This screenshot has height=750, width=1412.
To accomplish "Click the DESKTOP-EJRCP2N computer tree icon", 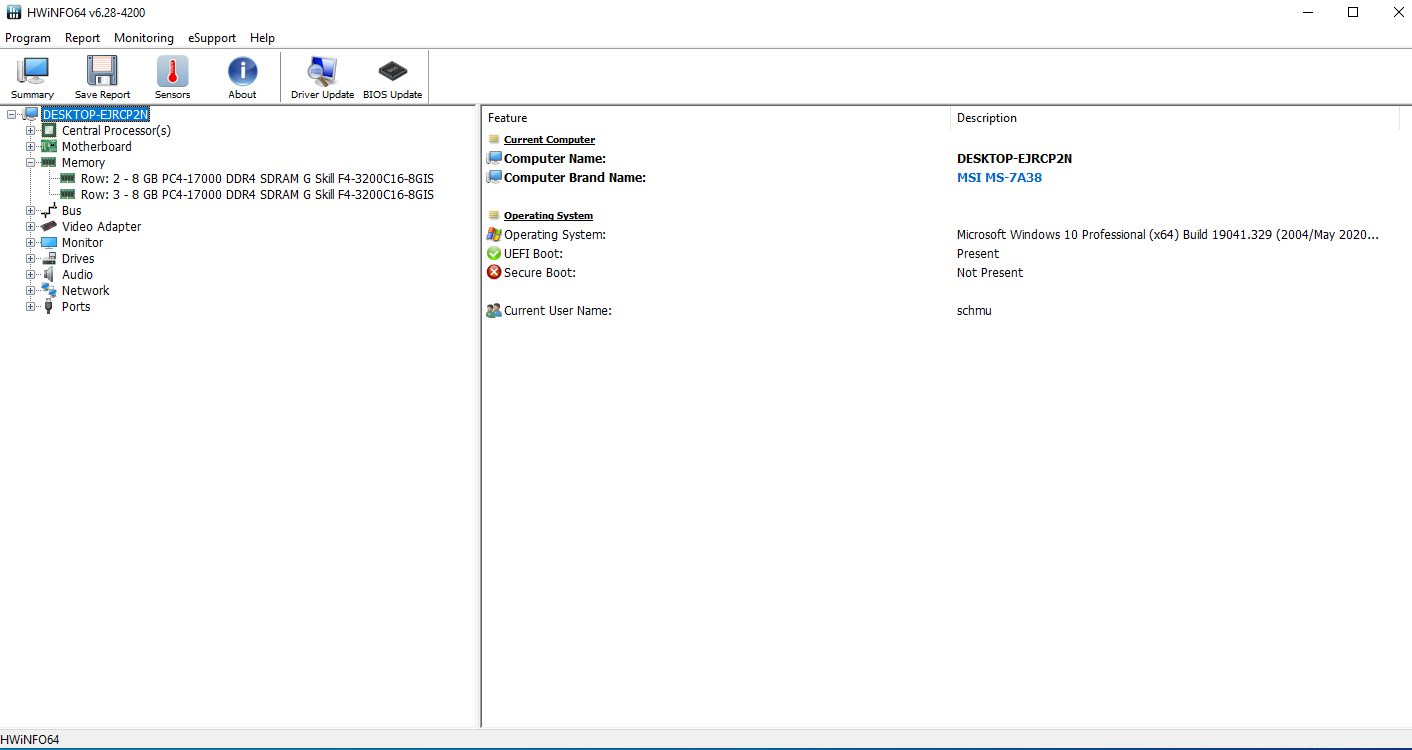I will click(x=30, y=114).
